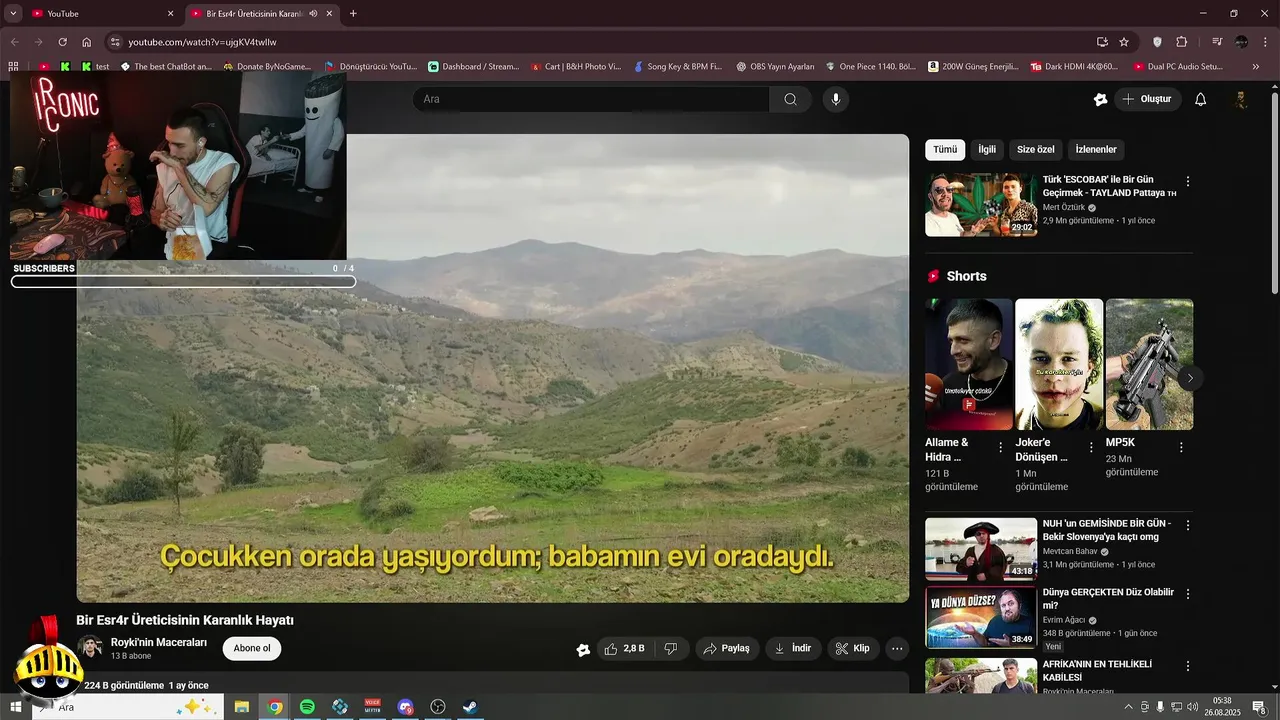The width and height of the screenshot is (1280, 720).
Task: Switch to the YouTube home tab
Action: click(x=101, y=13)
